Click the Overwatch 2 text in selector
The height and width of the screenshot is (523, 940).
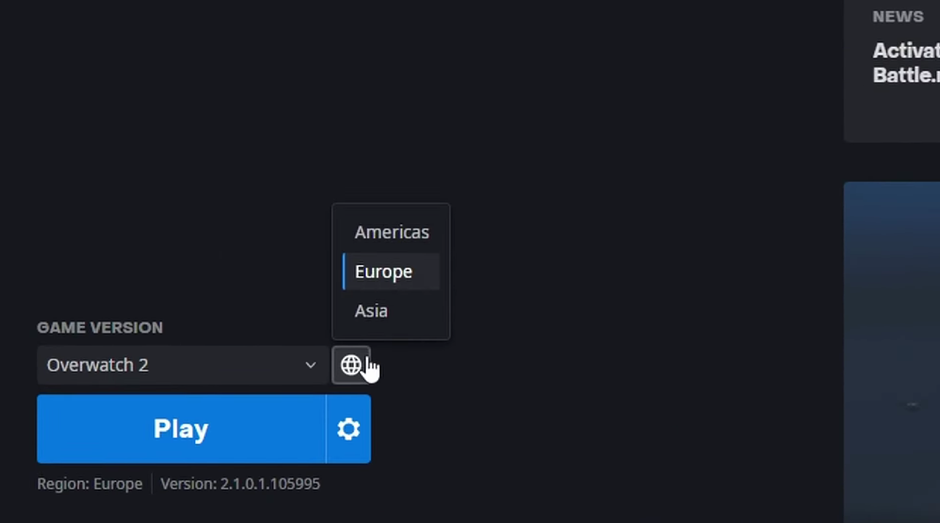click(x=98, y=365)
